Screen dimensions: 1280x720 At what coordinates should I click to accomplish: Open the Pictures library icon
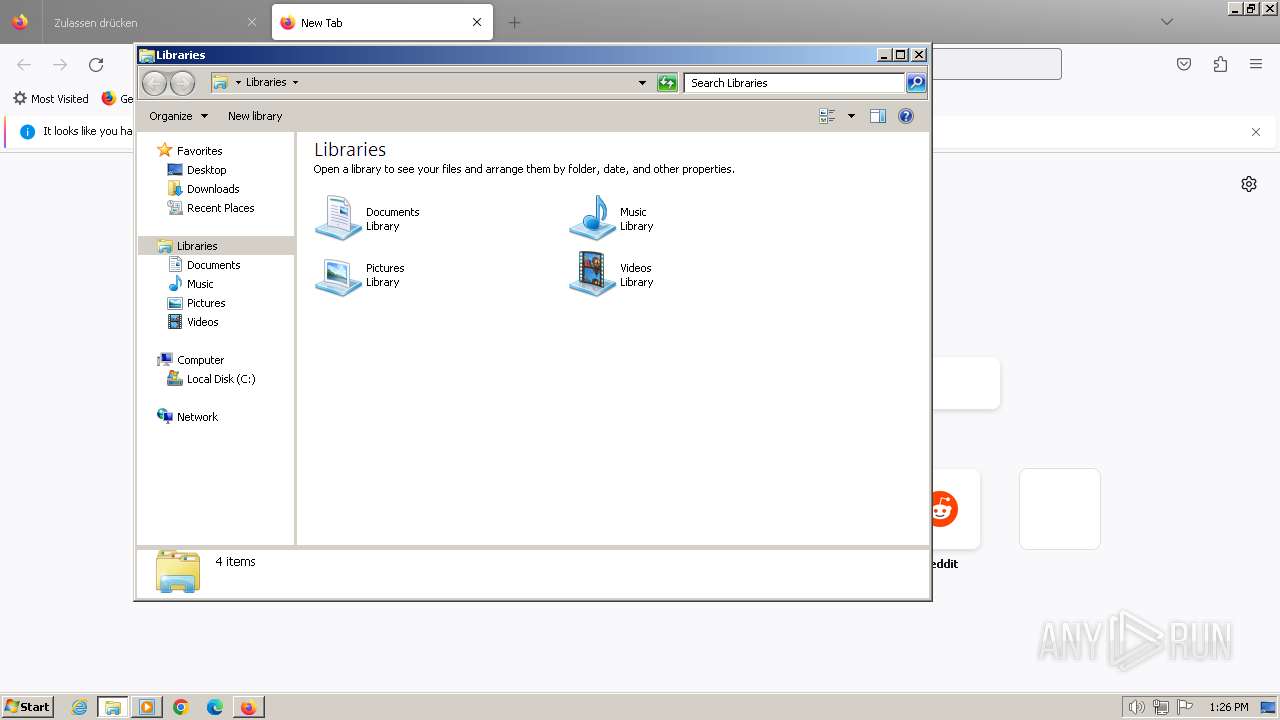click(338, 275)
